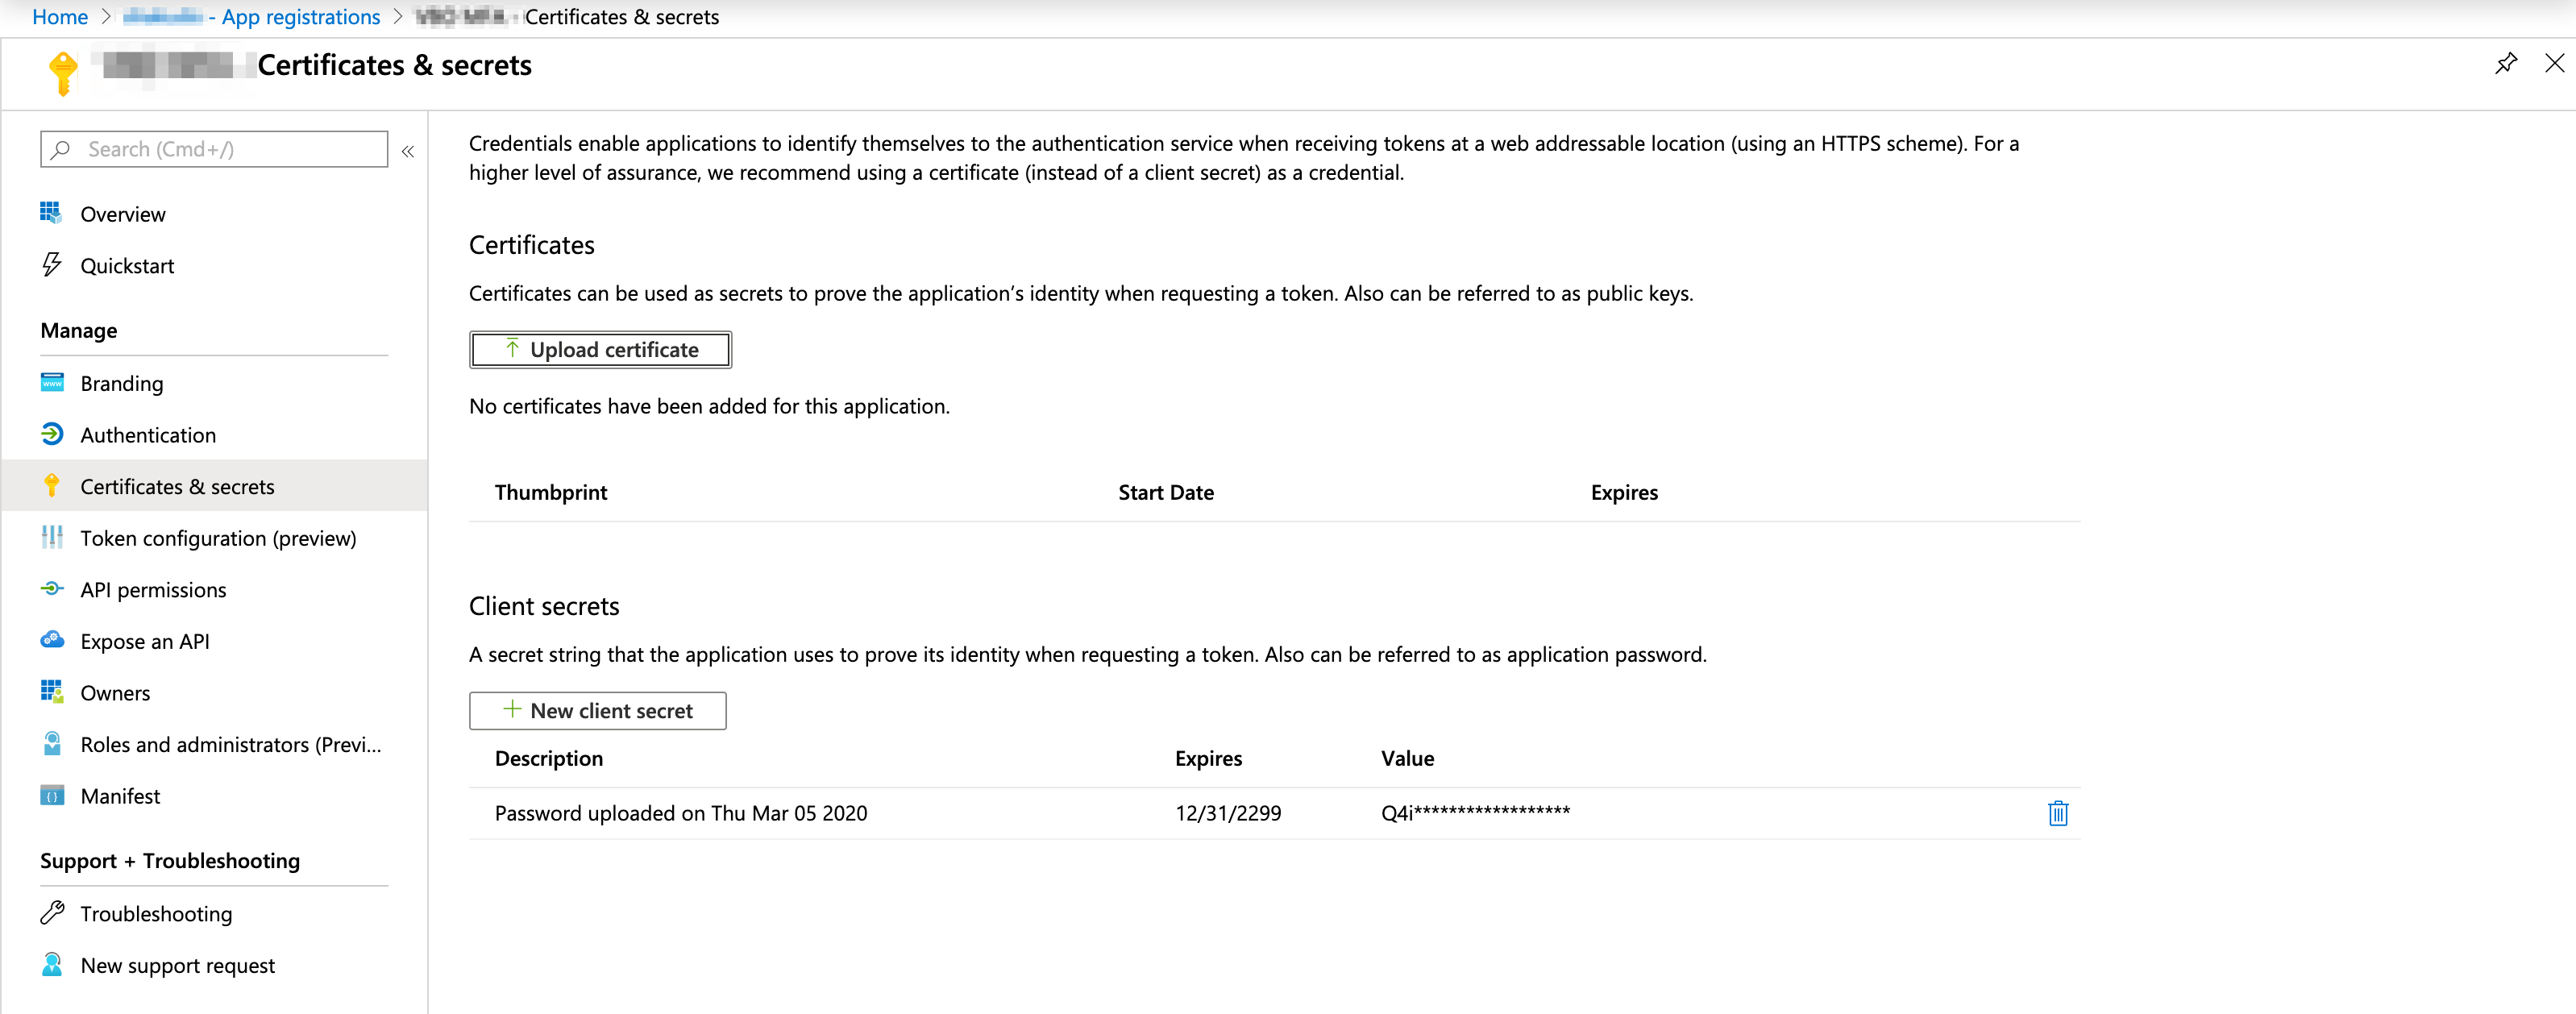
Task: Open API permissions in Manage section
Action: tap(153, 590)
